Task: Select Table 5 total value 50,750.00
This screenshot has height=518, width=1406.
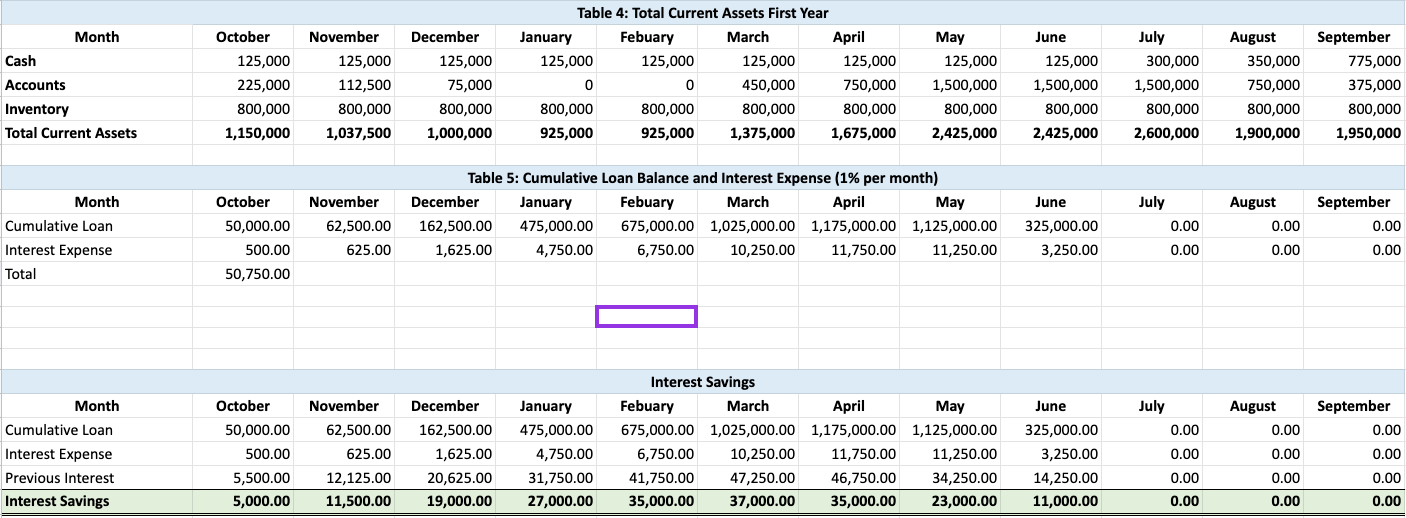Action: [x=258, y=273]
